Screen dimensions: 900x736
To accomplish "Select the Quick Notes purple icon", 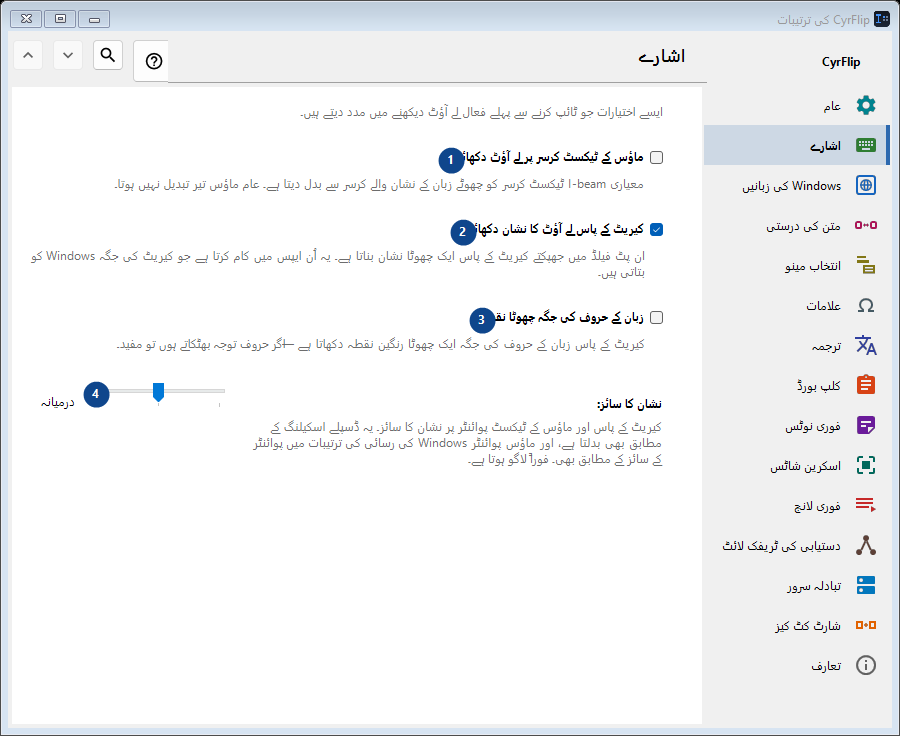I will click(x=866, y=425).
